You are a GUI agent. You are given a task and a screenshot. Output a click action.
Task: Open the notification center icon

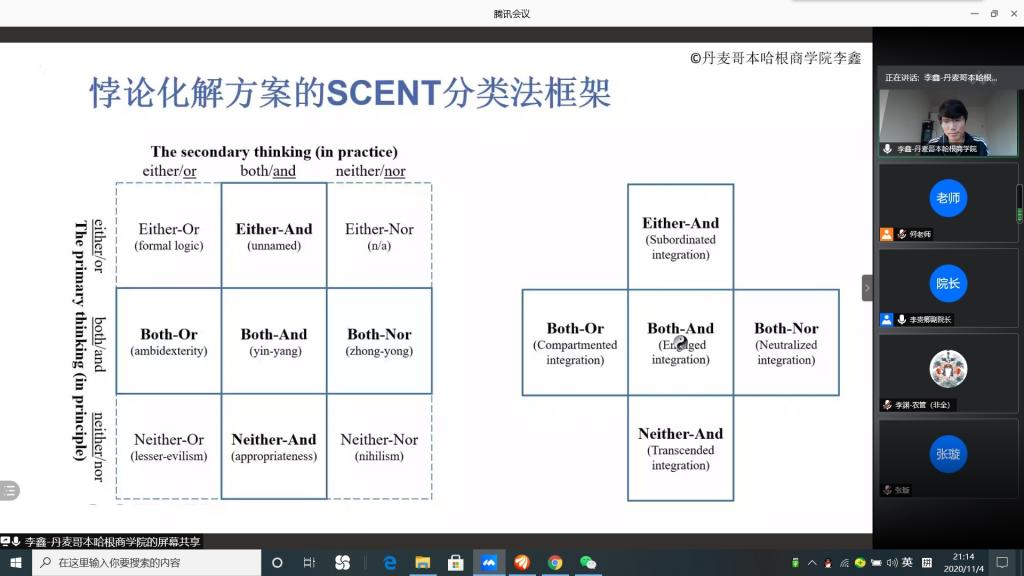[x=1004, y=563]
